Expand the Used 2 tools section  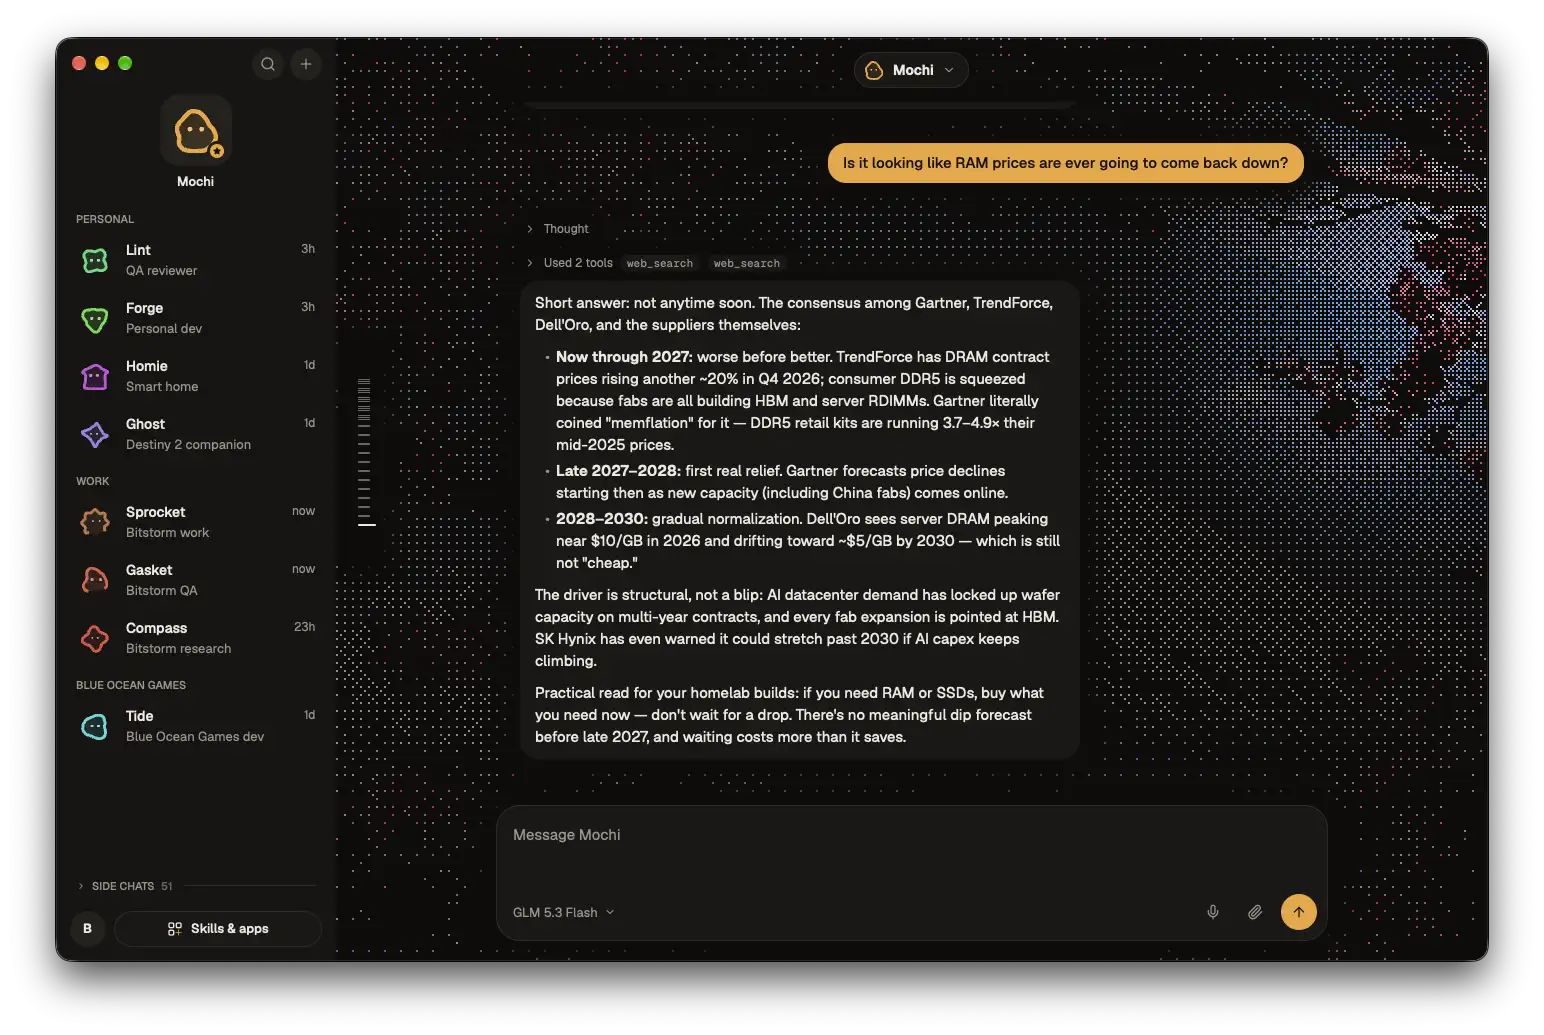(x=569, y=263)
